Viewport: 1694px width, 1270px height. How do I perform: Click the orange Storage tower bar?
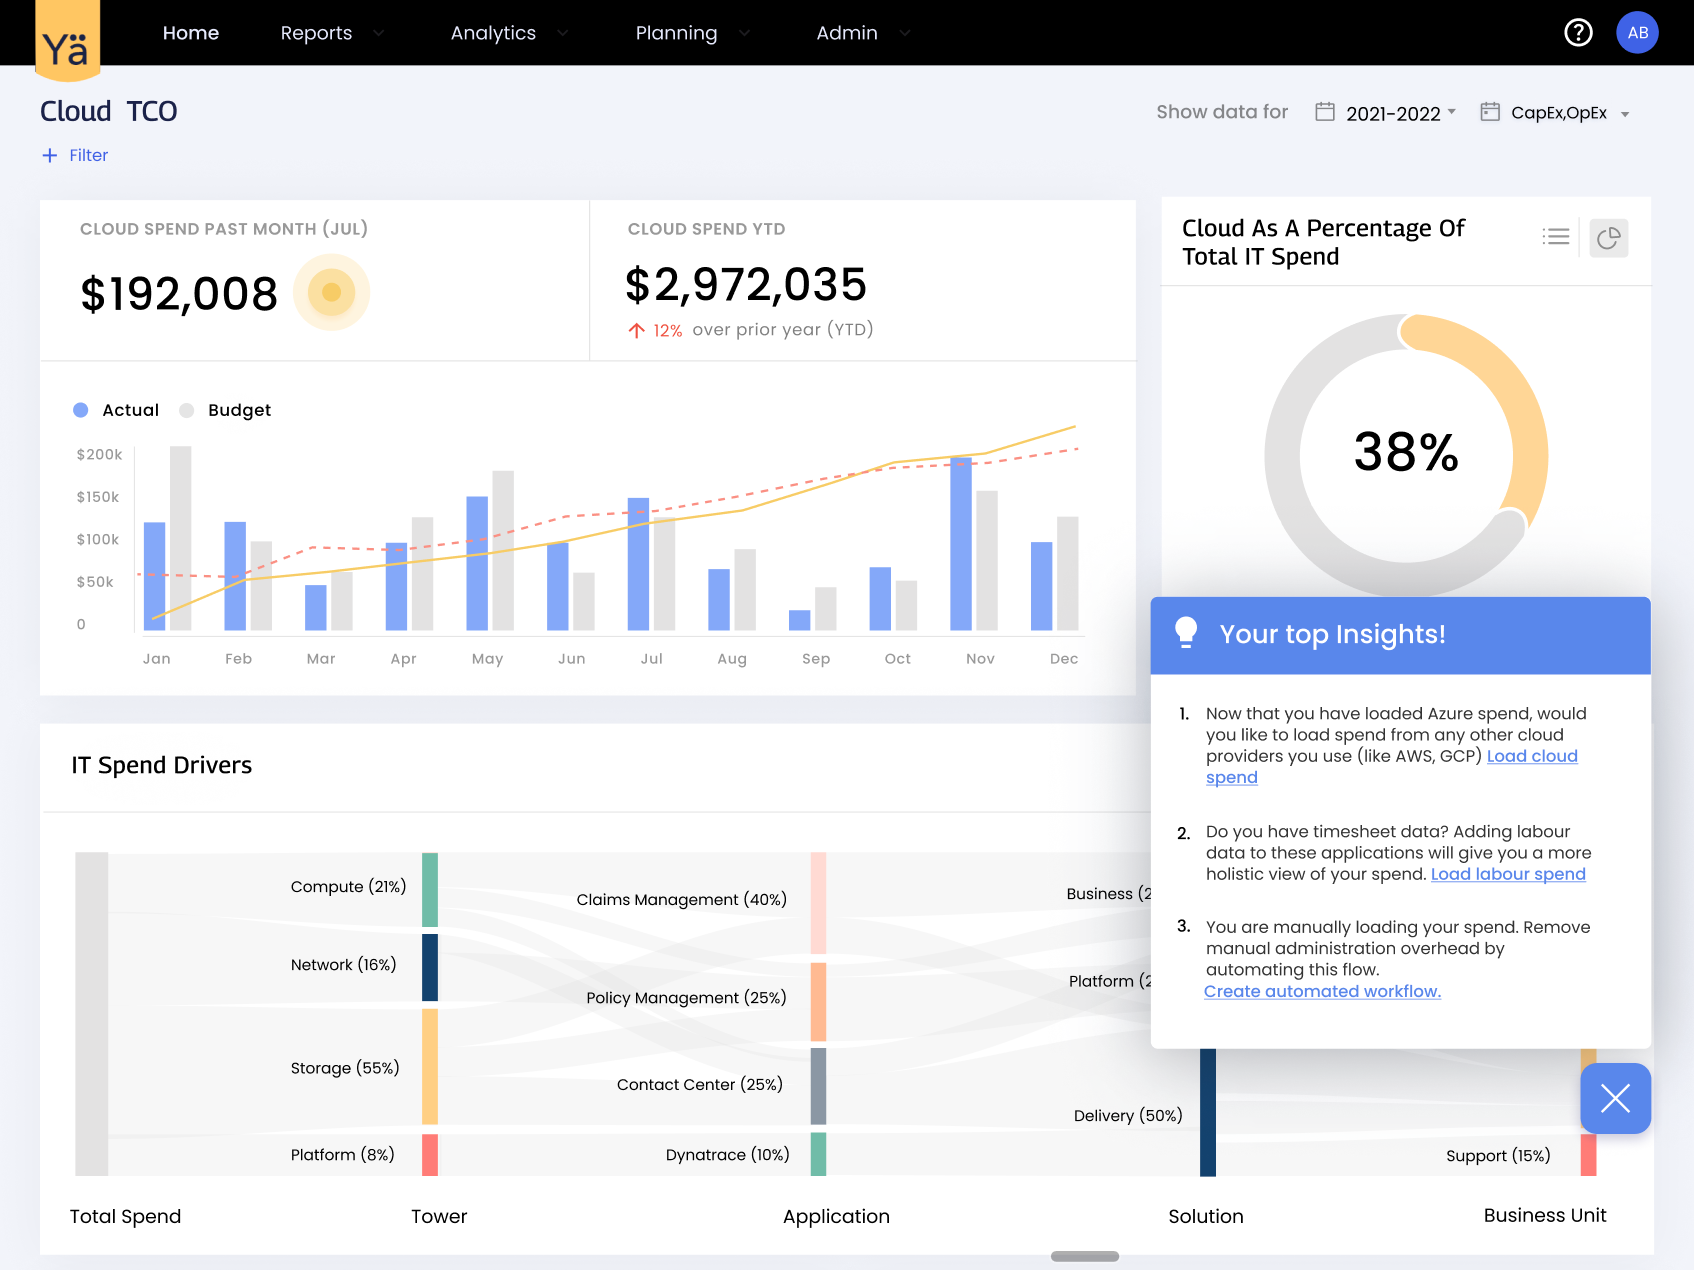coord(430,1066)
